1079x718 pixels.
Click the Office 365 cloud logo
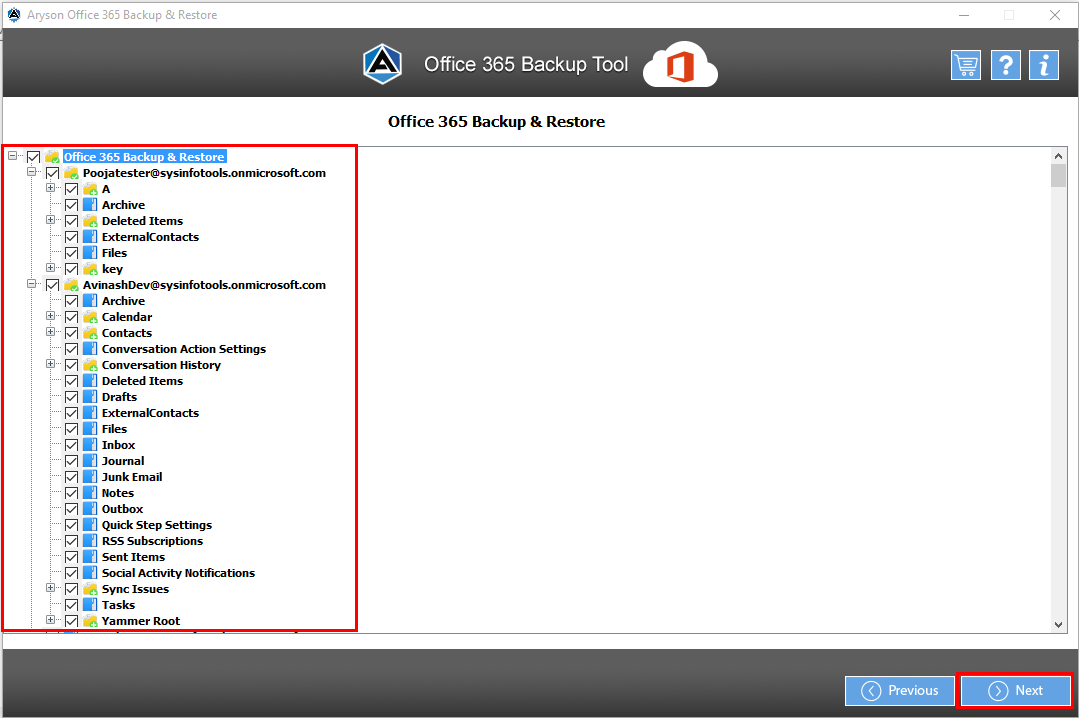tap(680, 65)
